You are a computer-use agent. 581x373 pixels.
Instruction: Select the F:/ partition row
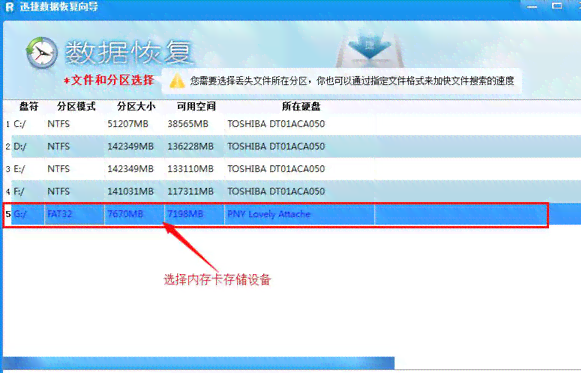coord(292,192)
